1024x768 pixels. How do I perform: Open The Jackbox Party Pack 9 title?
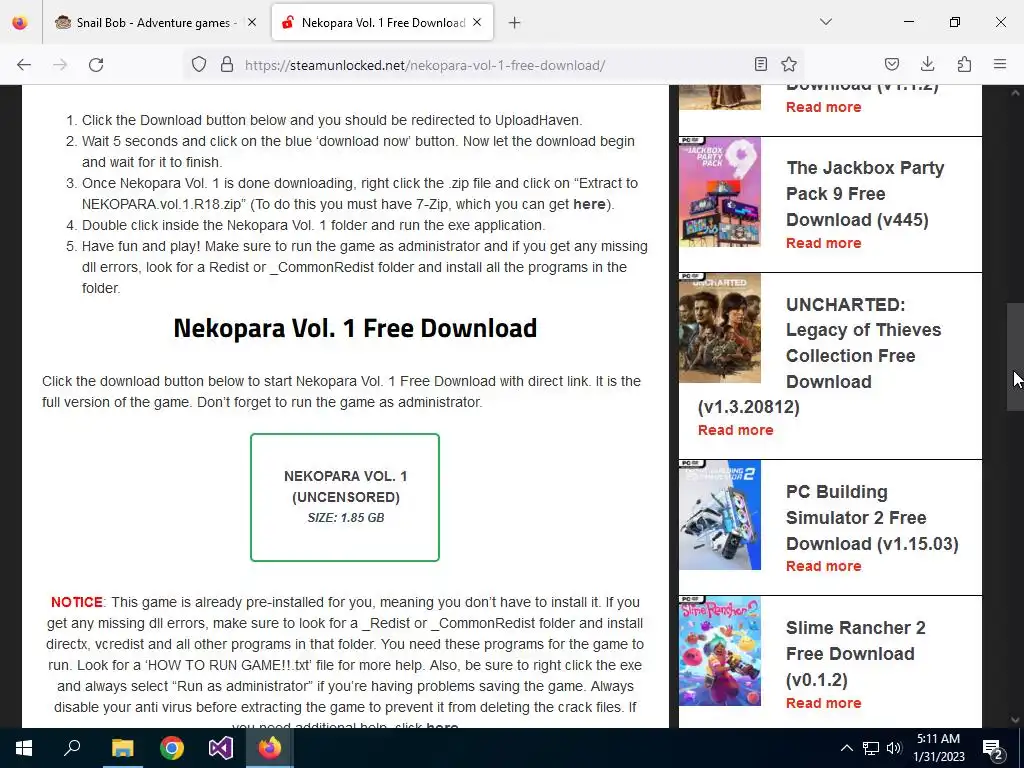[x=865, y=194]
